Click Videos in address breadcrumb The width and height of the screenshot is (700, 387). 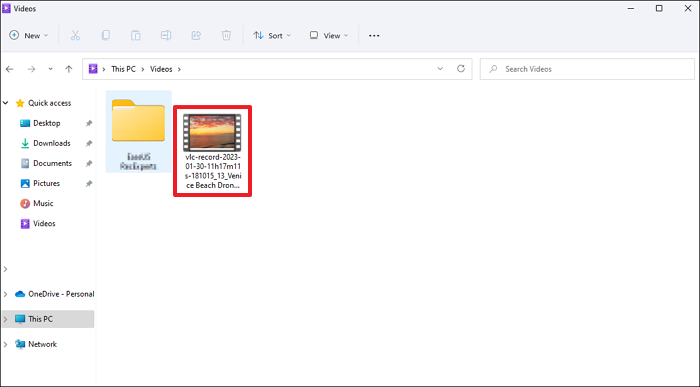pos(161,69)
